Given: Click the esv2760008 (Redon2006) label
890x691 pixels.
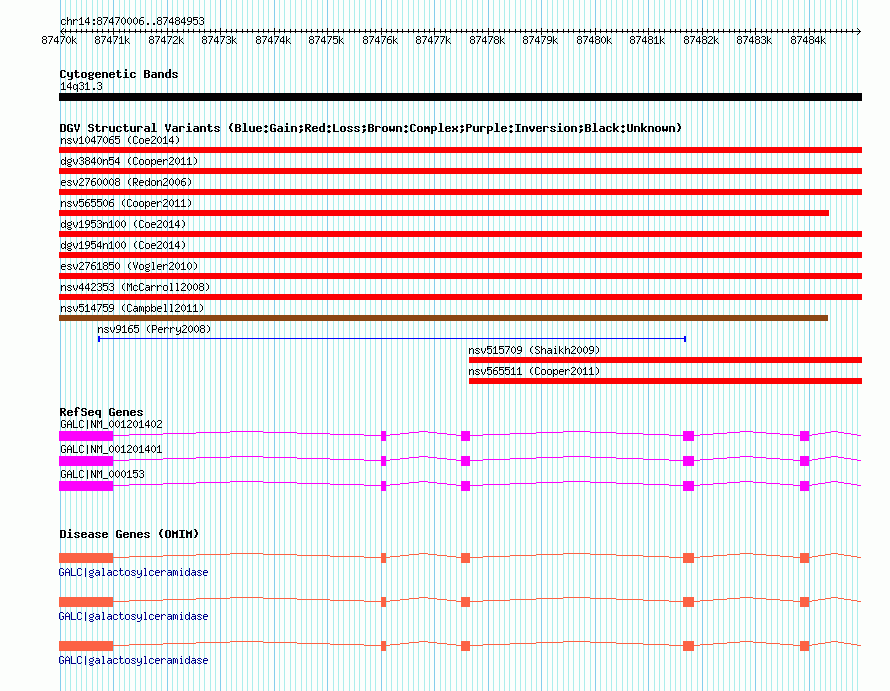Looking at the screenshot, I should tap(126, 182).
